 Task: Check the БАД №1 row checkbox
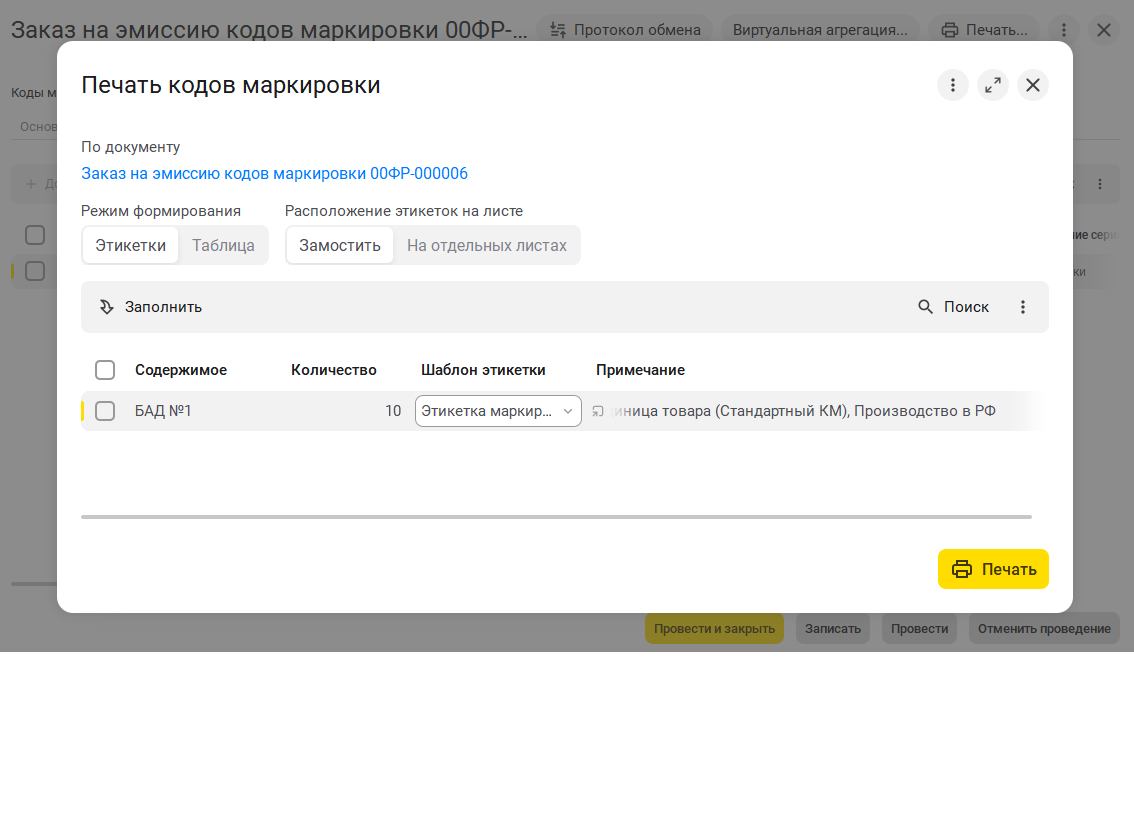(105, 411)
